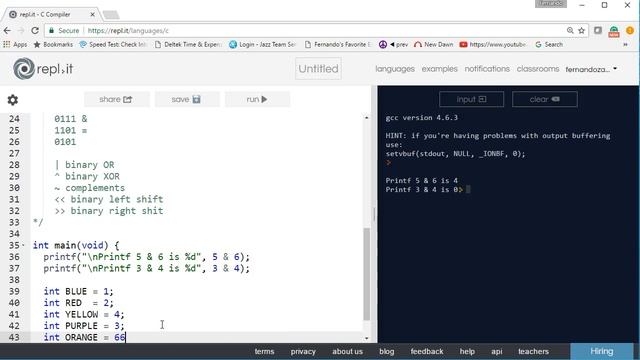Image resolution: width=640 pixels, height=360 pixels.
Task: Click the pane divider handle between editor and console
Action: 374,214
